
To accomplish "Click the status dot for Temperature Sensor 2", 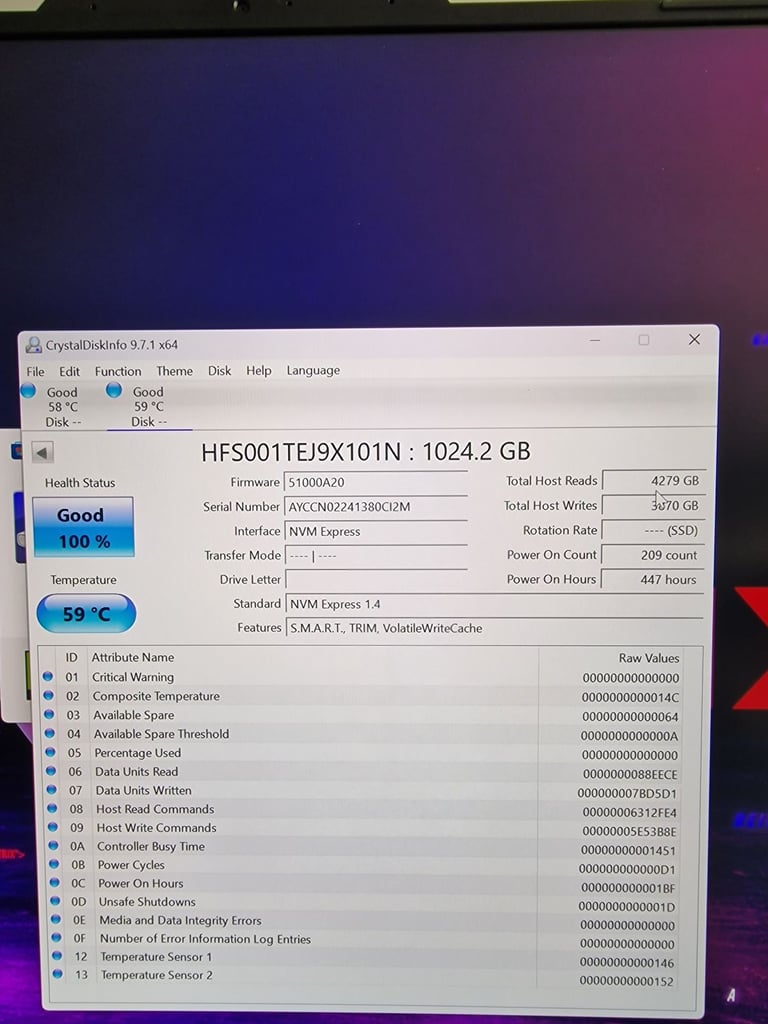I will [x=58, y=974].
